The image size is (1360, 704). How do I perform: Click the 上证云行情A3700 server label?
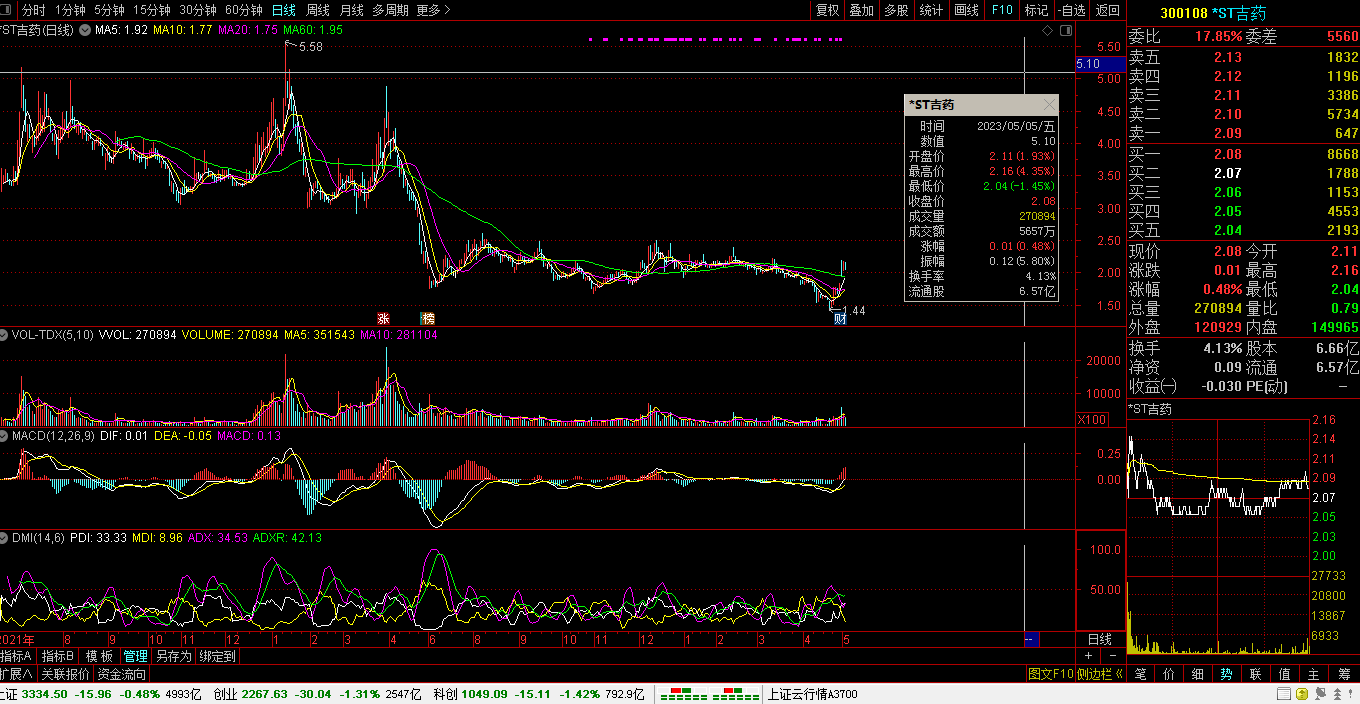812,693
